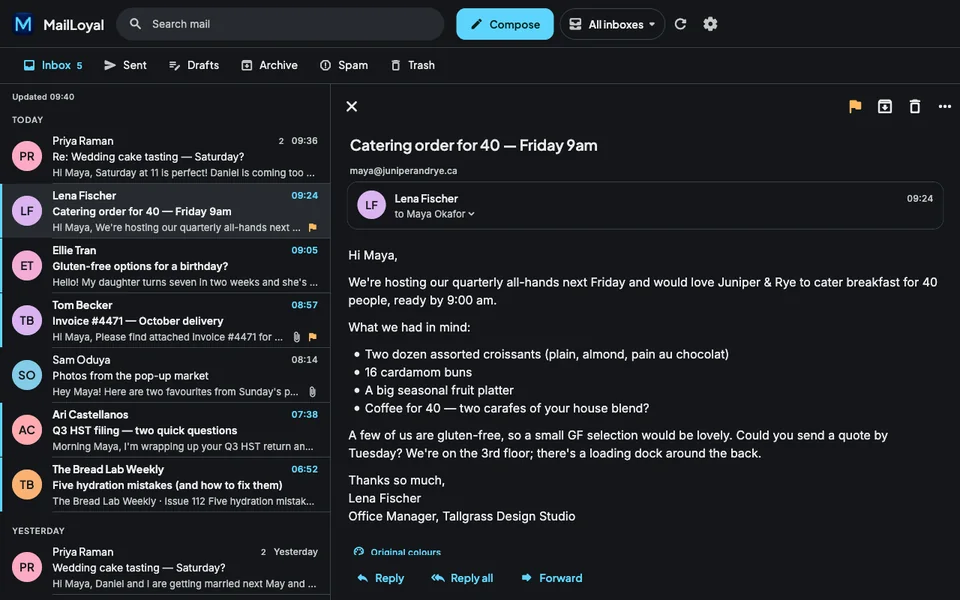The image size is (960, 600).
Task: Delete the open email with trash icon
Action: tap(915, 107)
